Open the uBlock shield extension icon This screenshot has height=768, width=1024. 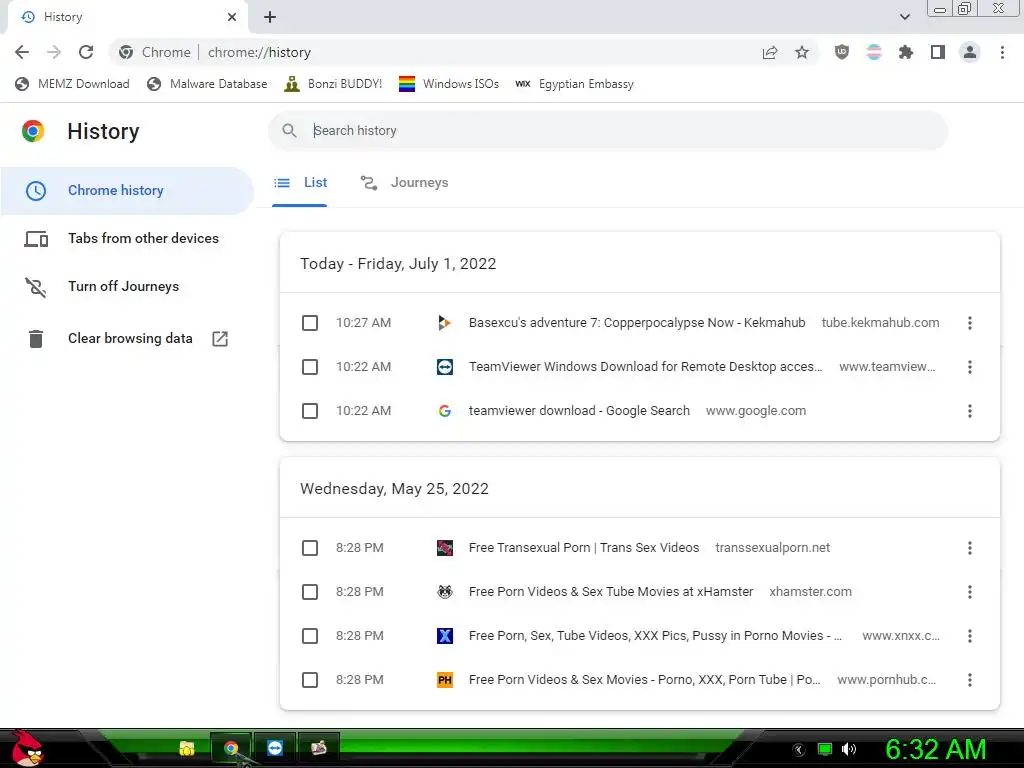tap(842, 52)
